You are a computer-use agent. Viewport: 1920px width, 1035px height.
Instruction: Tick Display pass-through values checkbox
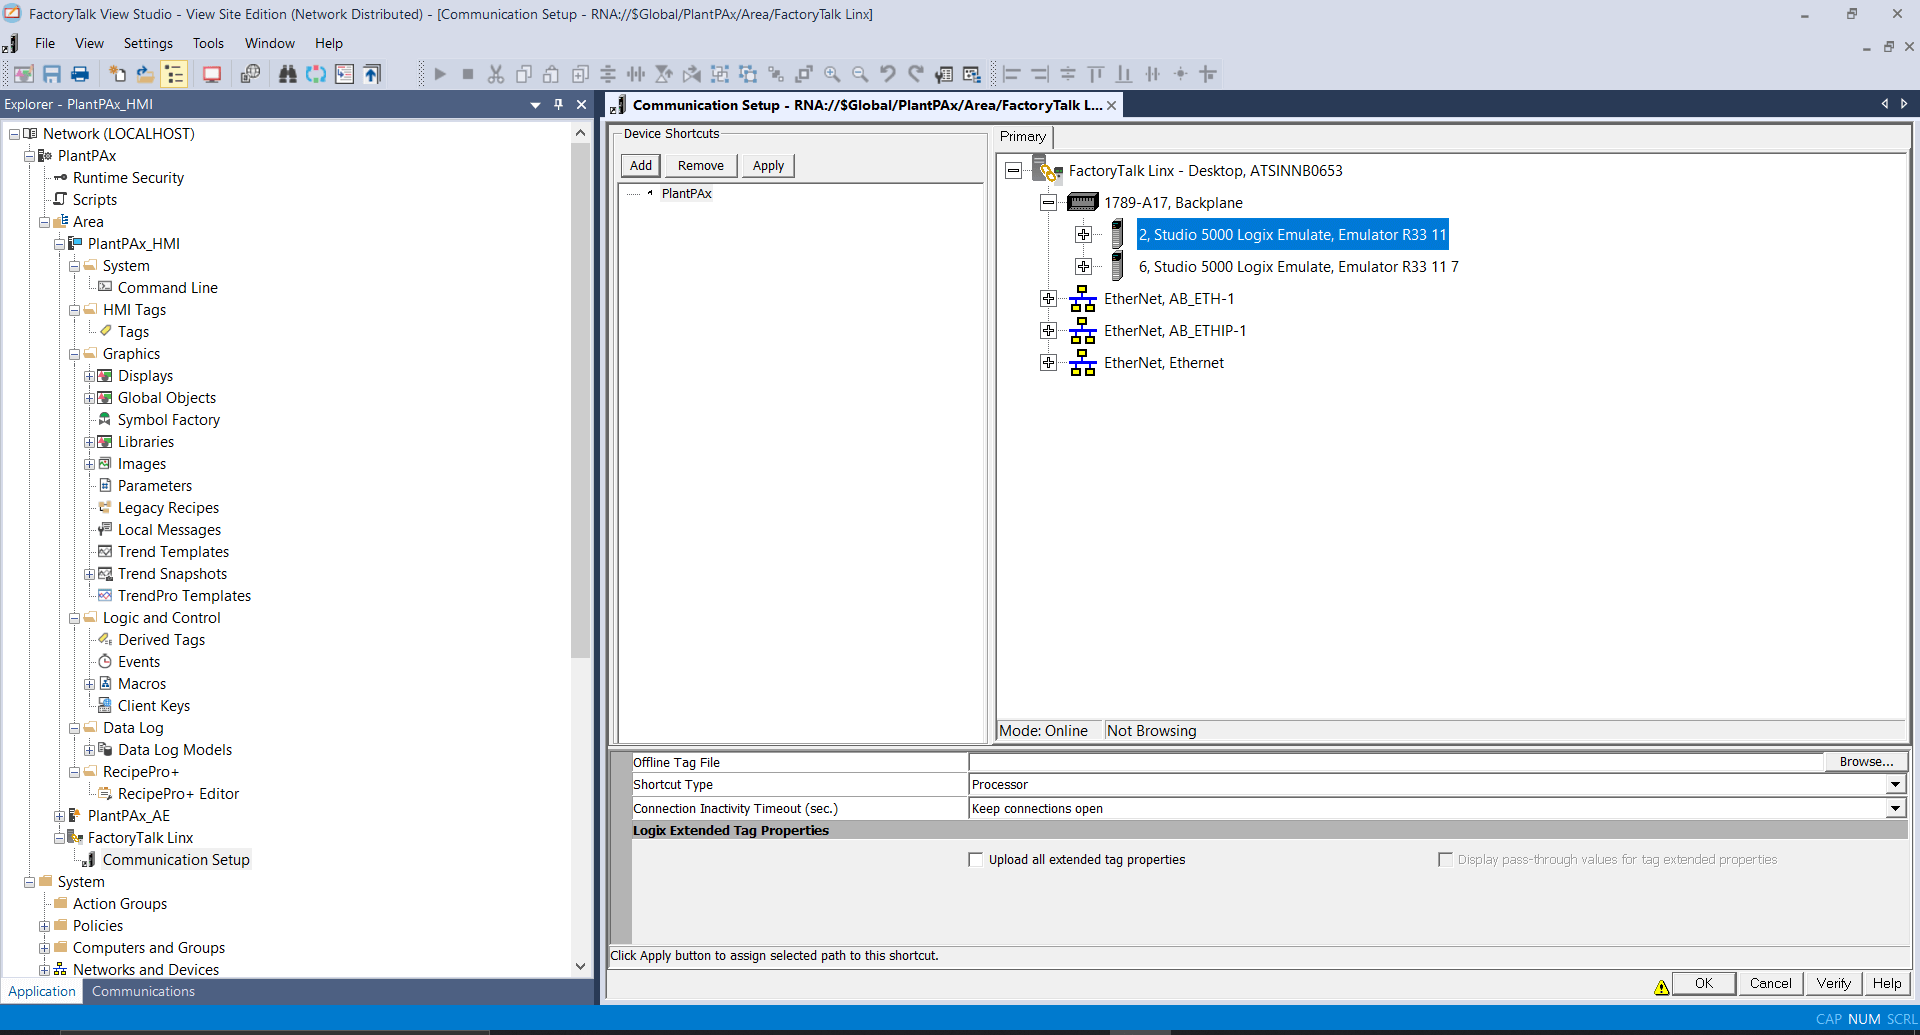[x=1445, y=859]
